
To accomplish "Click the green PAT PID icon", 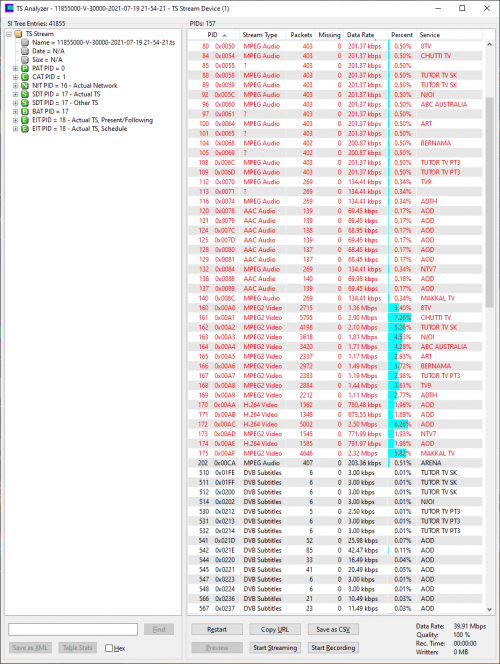I will click(x=25, y=68).
